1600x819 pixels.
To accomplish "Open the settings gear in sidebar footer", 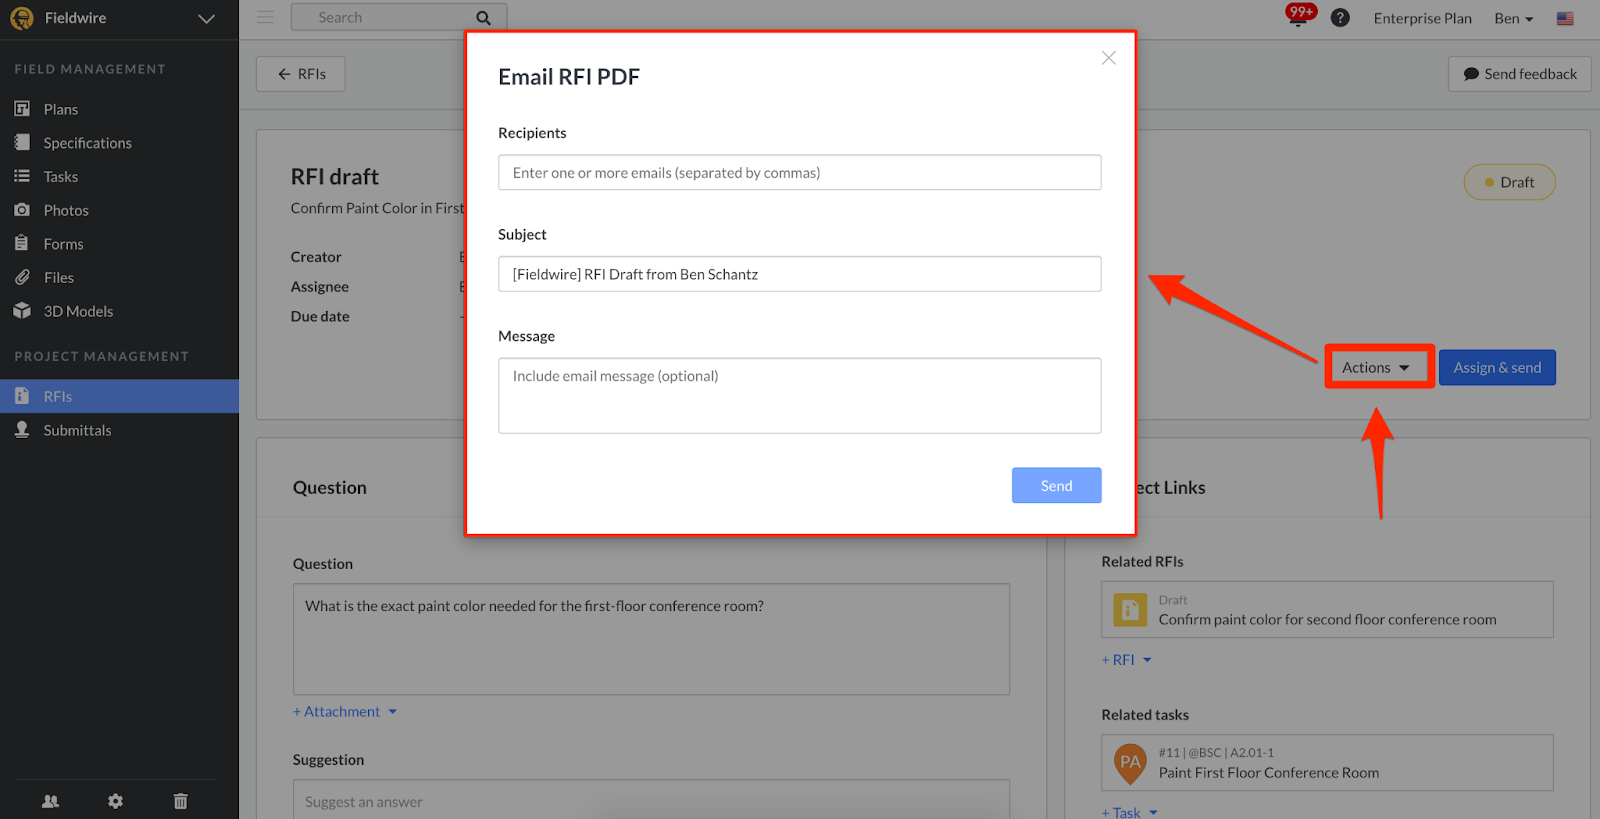I will click(x=116, y=801).
